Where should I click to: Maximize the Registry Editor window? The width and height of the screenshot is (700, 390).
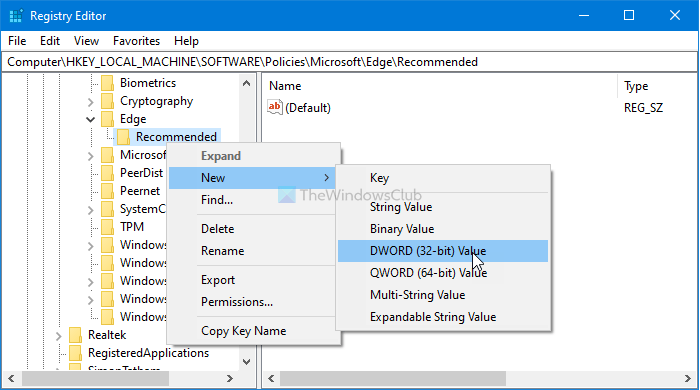[x=629, y=16]
